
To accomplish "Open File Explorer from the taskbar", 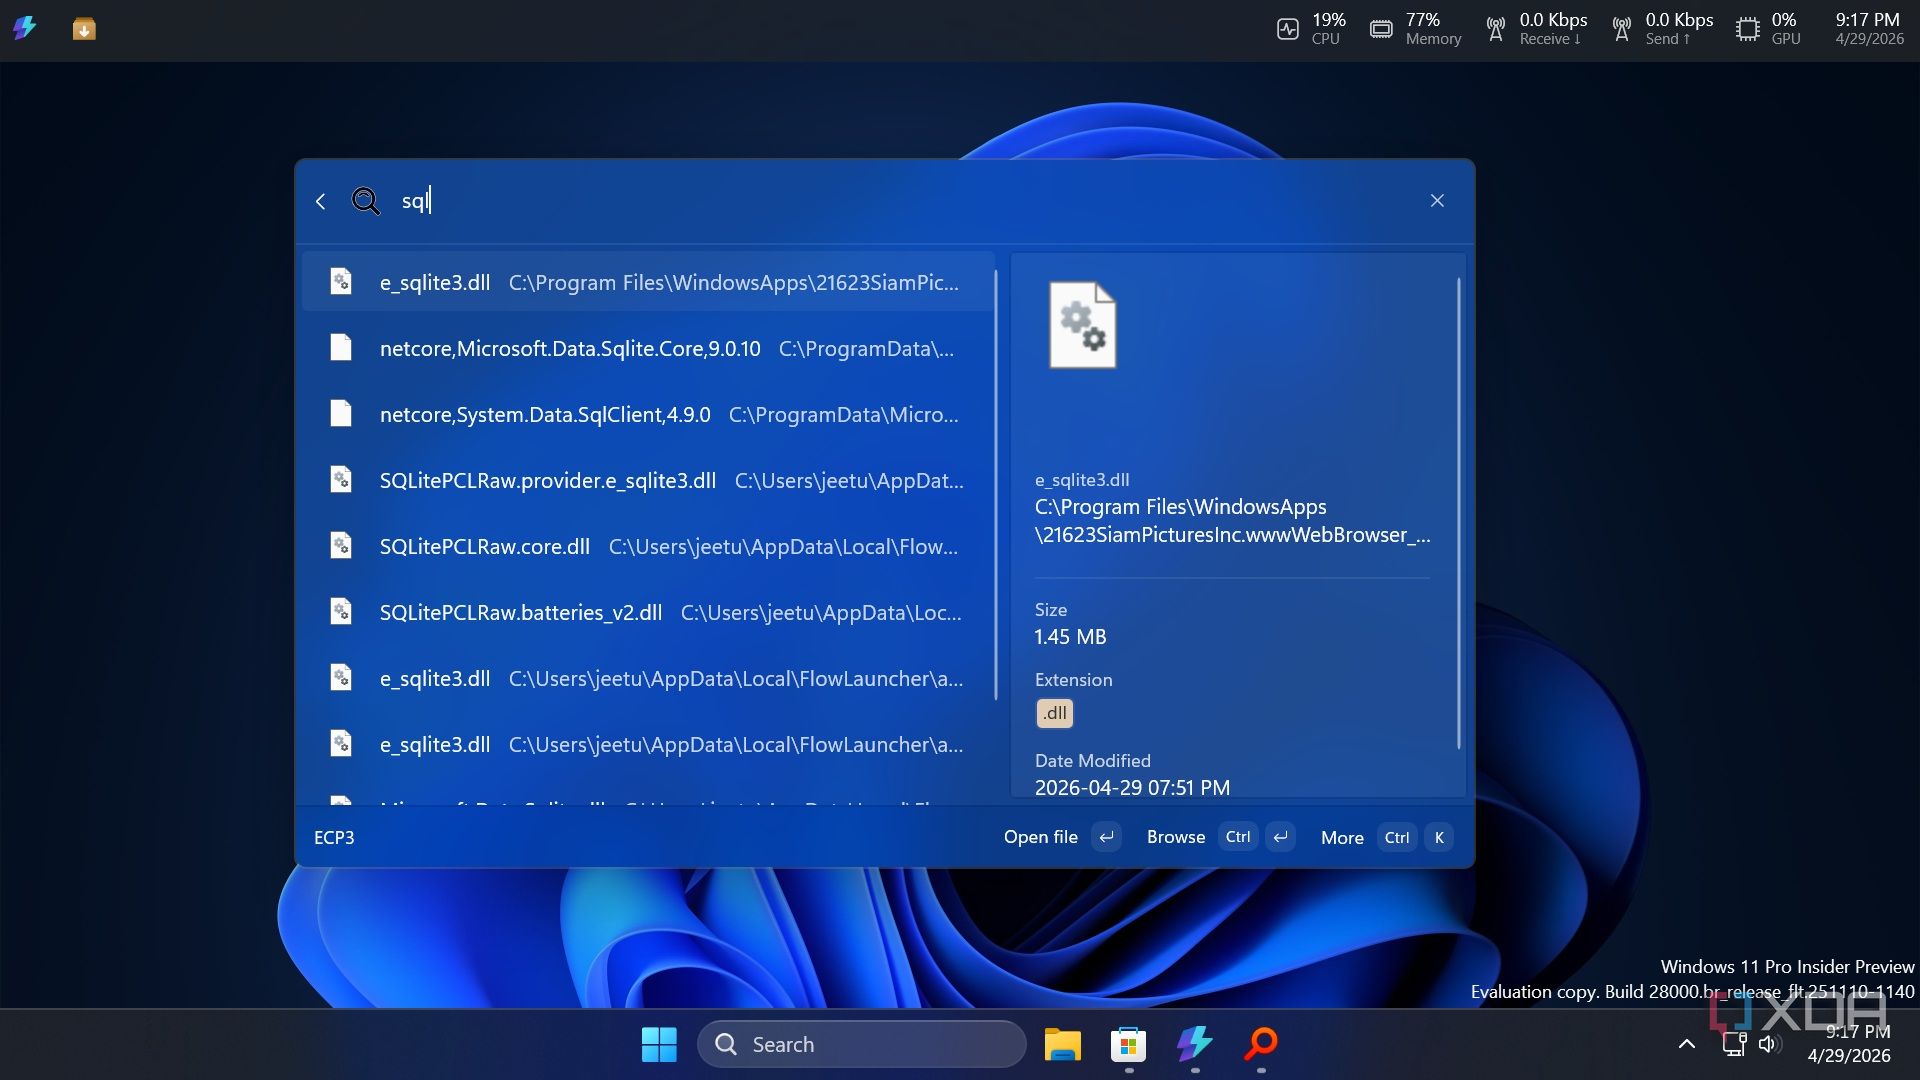I will (1062, 1045).
